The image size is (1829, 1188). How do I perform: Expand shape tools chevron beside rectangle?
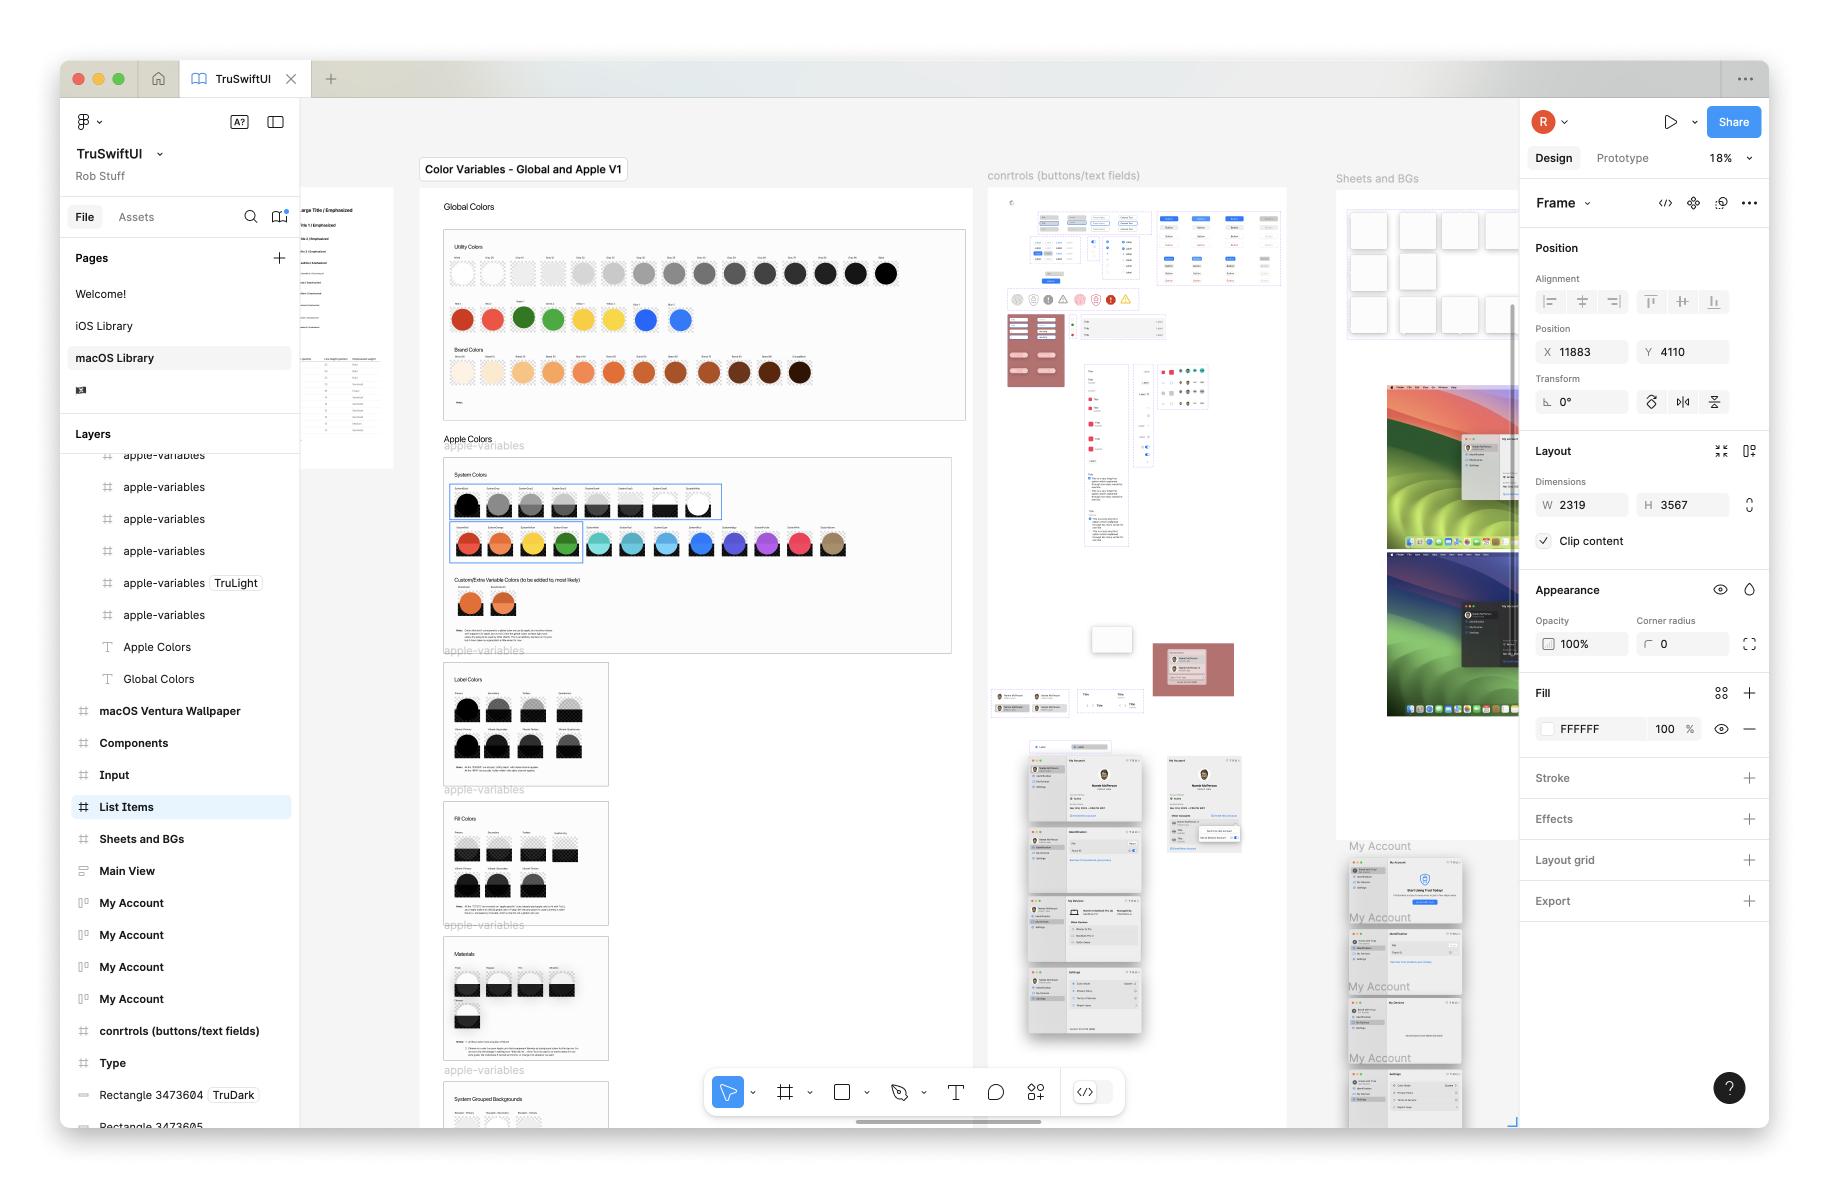point(867,1092)
